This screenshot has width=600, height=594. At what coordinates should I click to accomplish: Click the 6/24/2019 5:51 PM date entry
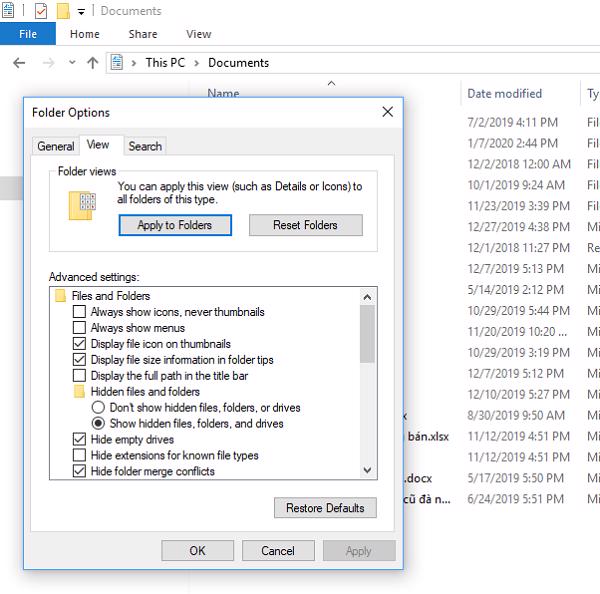click(515, 499)
